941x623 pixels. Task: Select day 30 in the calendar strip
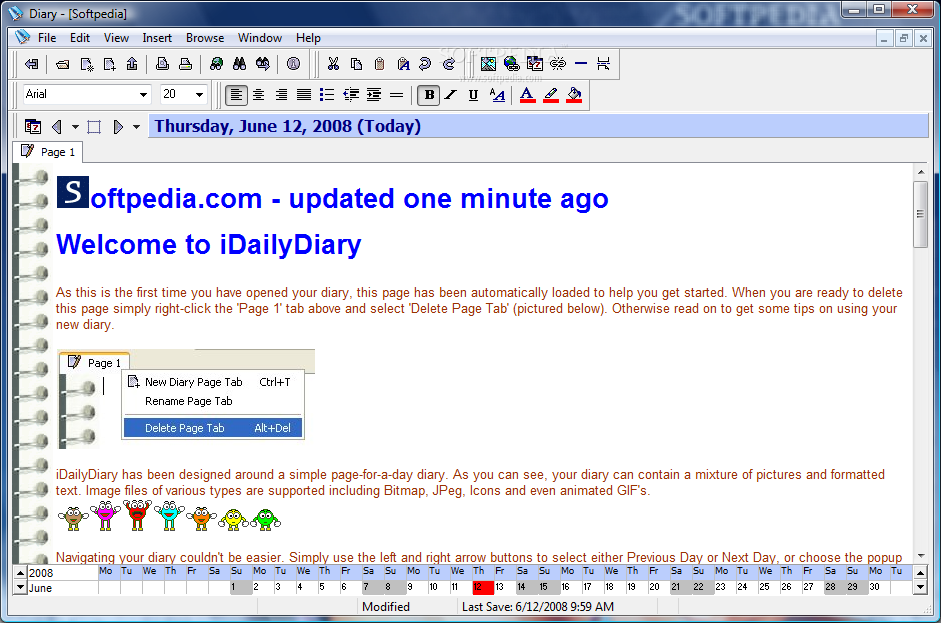click(x=878, y=587)
